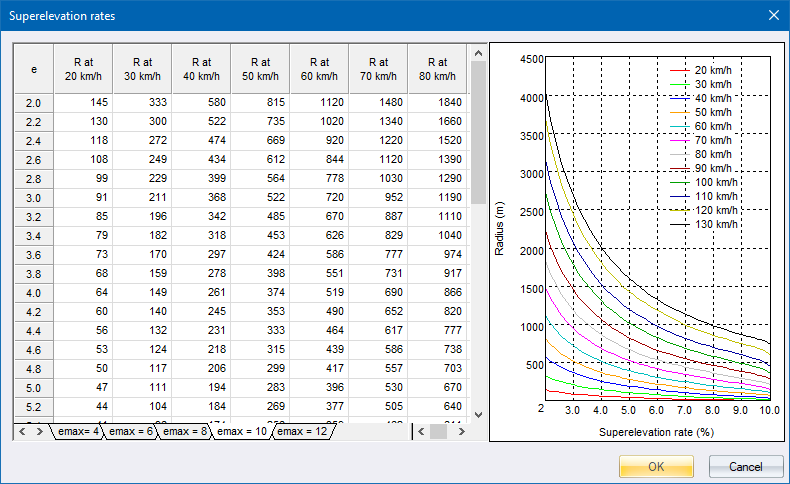This screenshot has width=790, height=484.
Task: Close the Superelevation rates dialog
Action: click(x=772, y=15)
